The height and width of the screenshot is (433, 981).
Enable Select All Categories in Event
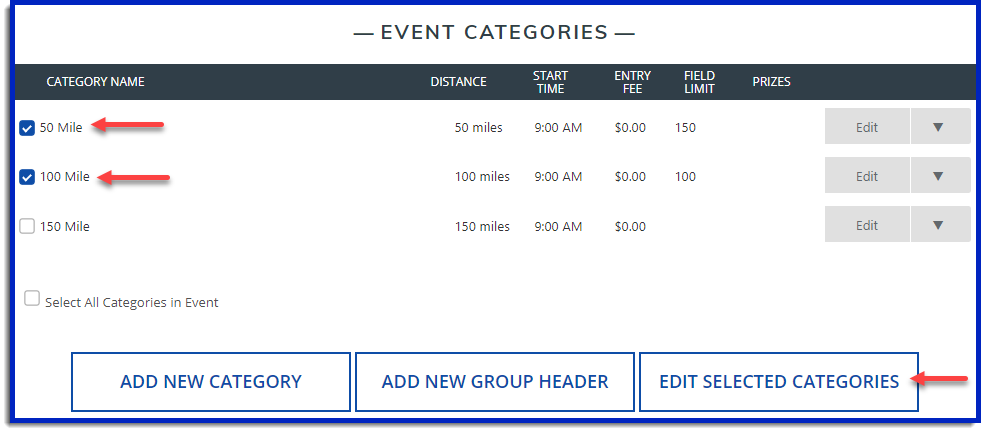tap(32, 299)
